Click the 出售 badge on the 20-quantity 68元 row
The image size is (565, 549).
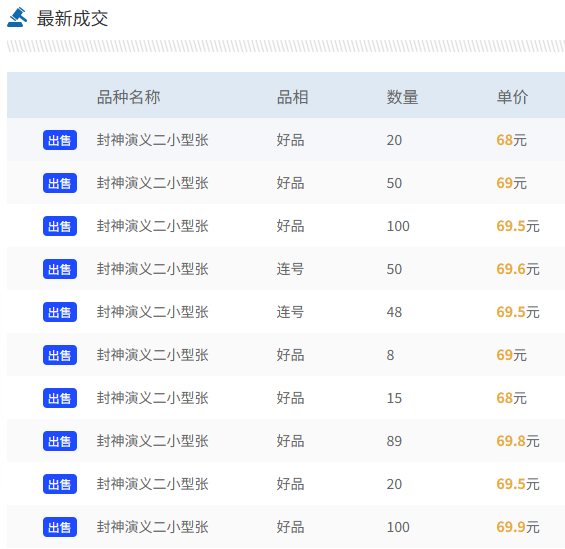tap(60, 140)
